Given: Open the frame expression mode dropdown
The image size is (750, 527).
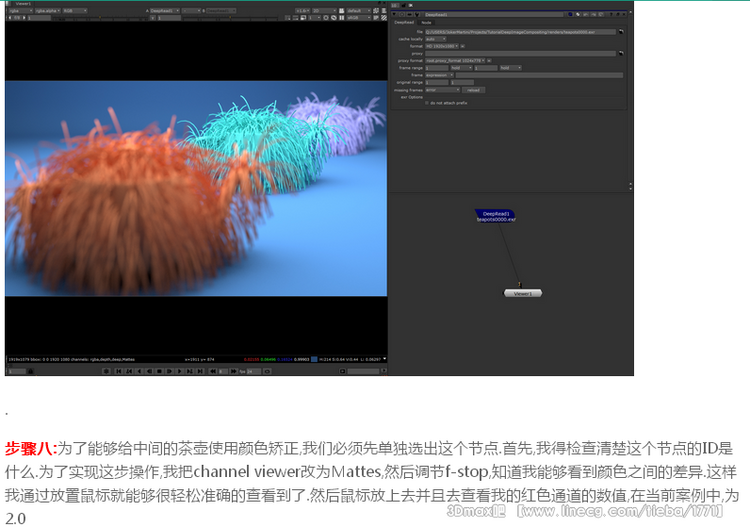Looking at the screenshot, I should point(440,75).
